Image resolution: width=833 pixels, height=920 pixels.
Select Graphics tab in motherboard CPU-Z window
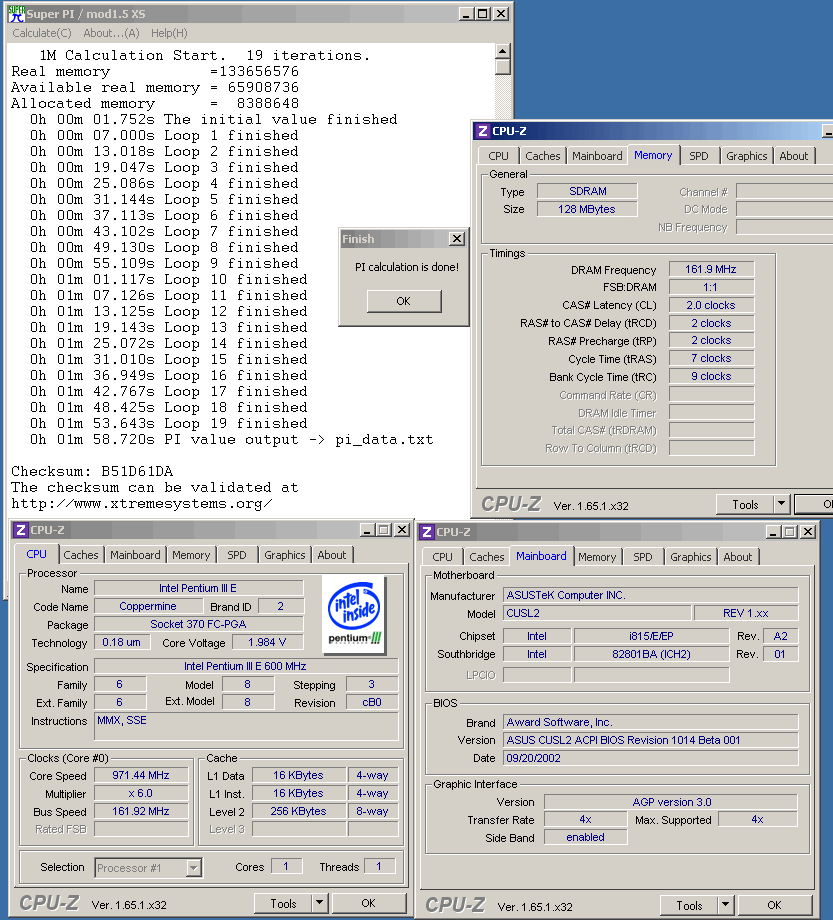point(690,557)
